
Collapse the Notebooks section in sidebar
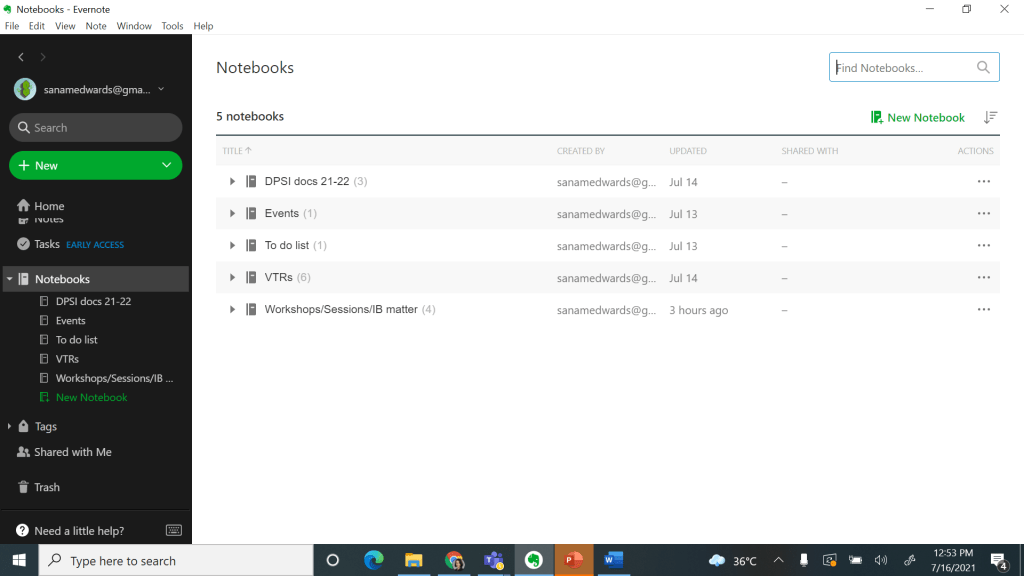pyautogui.click(x=9, y=279)
